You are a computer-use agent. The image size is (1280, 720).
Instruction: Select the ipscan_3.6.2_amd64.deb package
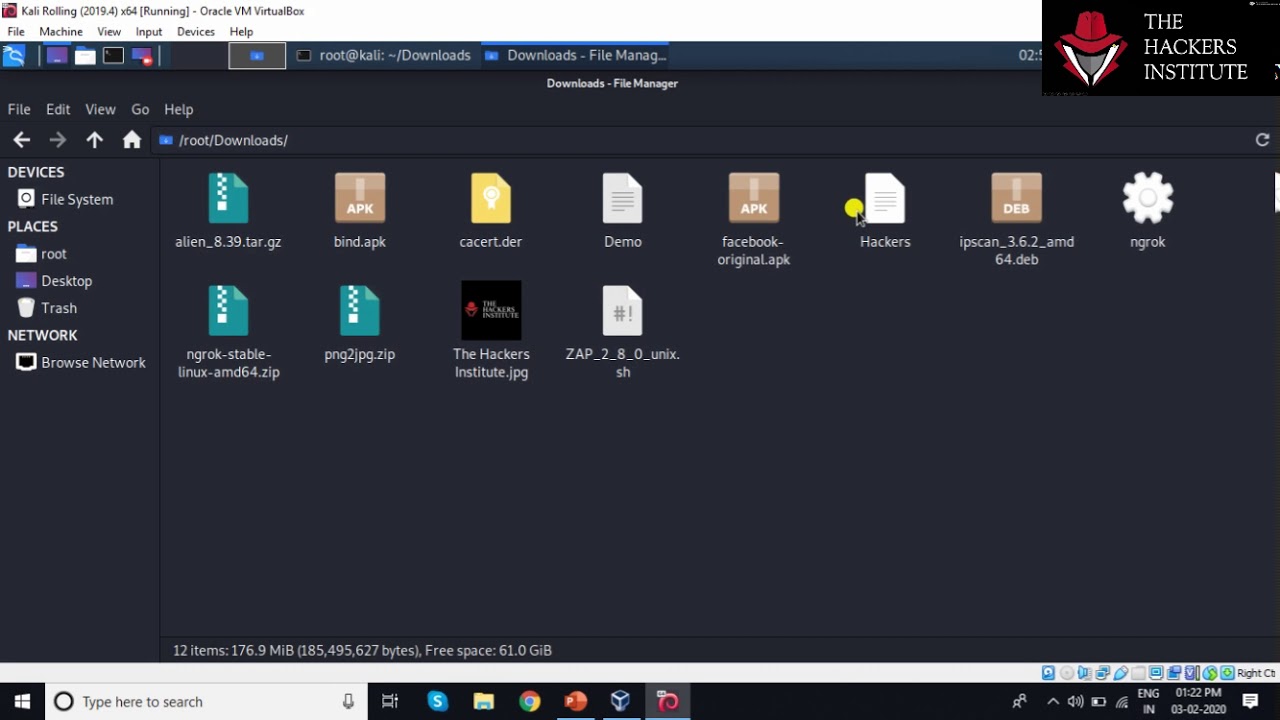(1016, 199)
